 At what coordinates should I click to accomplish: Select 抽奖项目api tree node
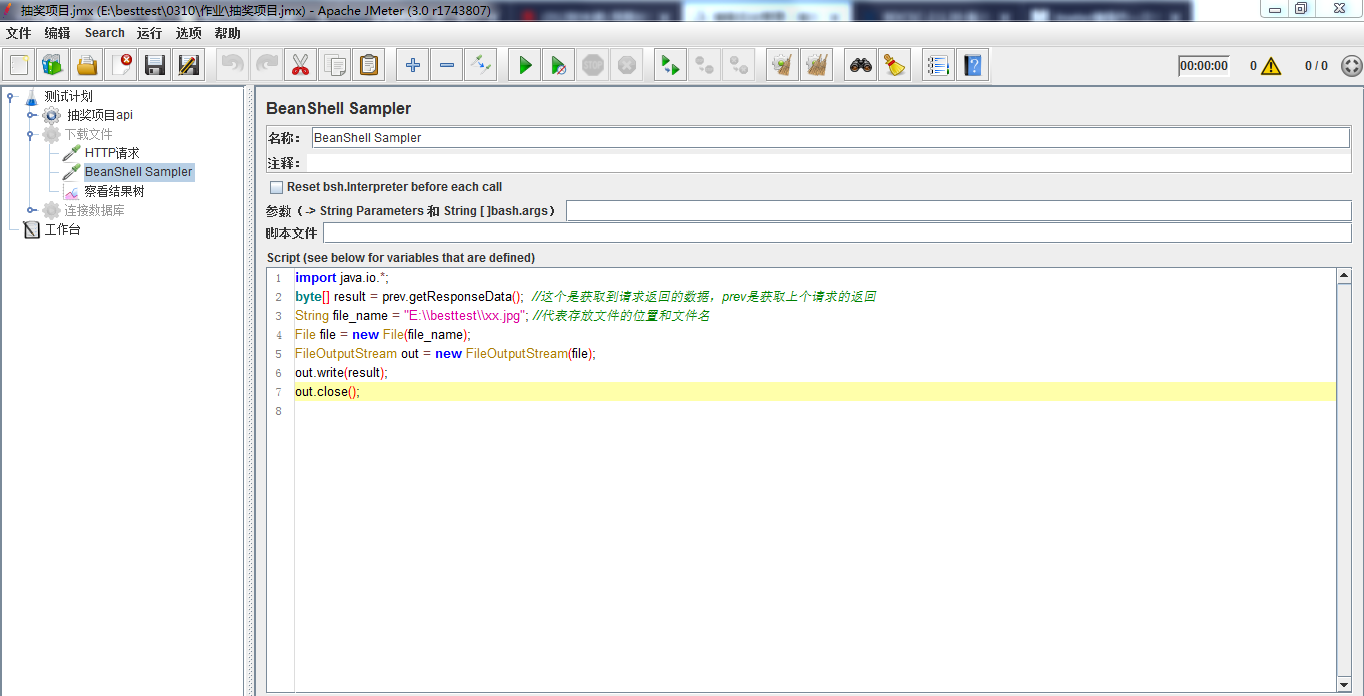[100, 115]
